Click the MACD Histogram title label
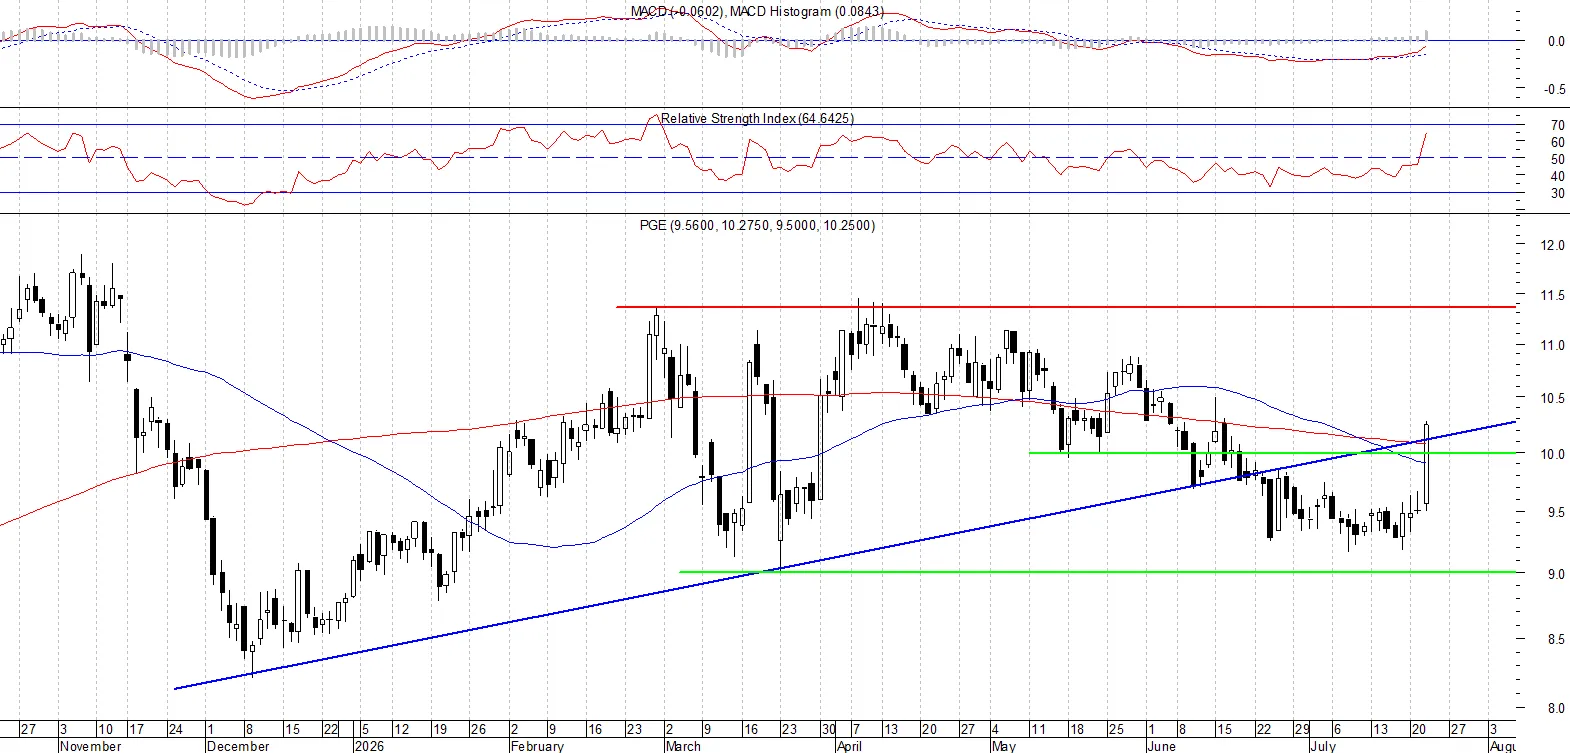Screen dimensions: 1570x753 click(x=756, y=11)
